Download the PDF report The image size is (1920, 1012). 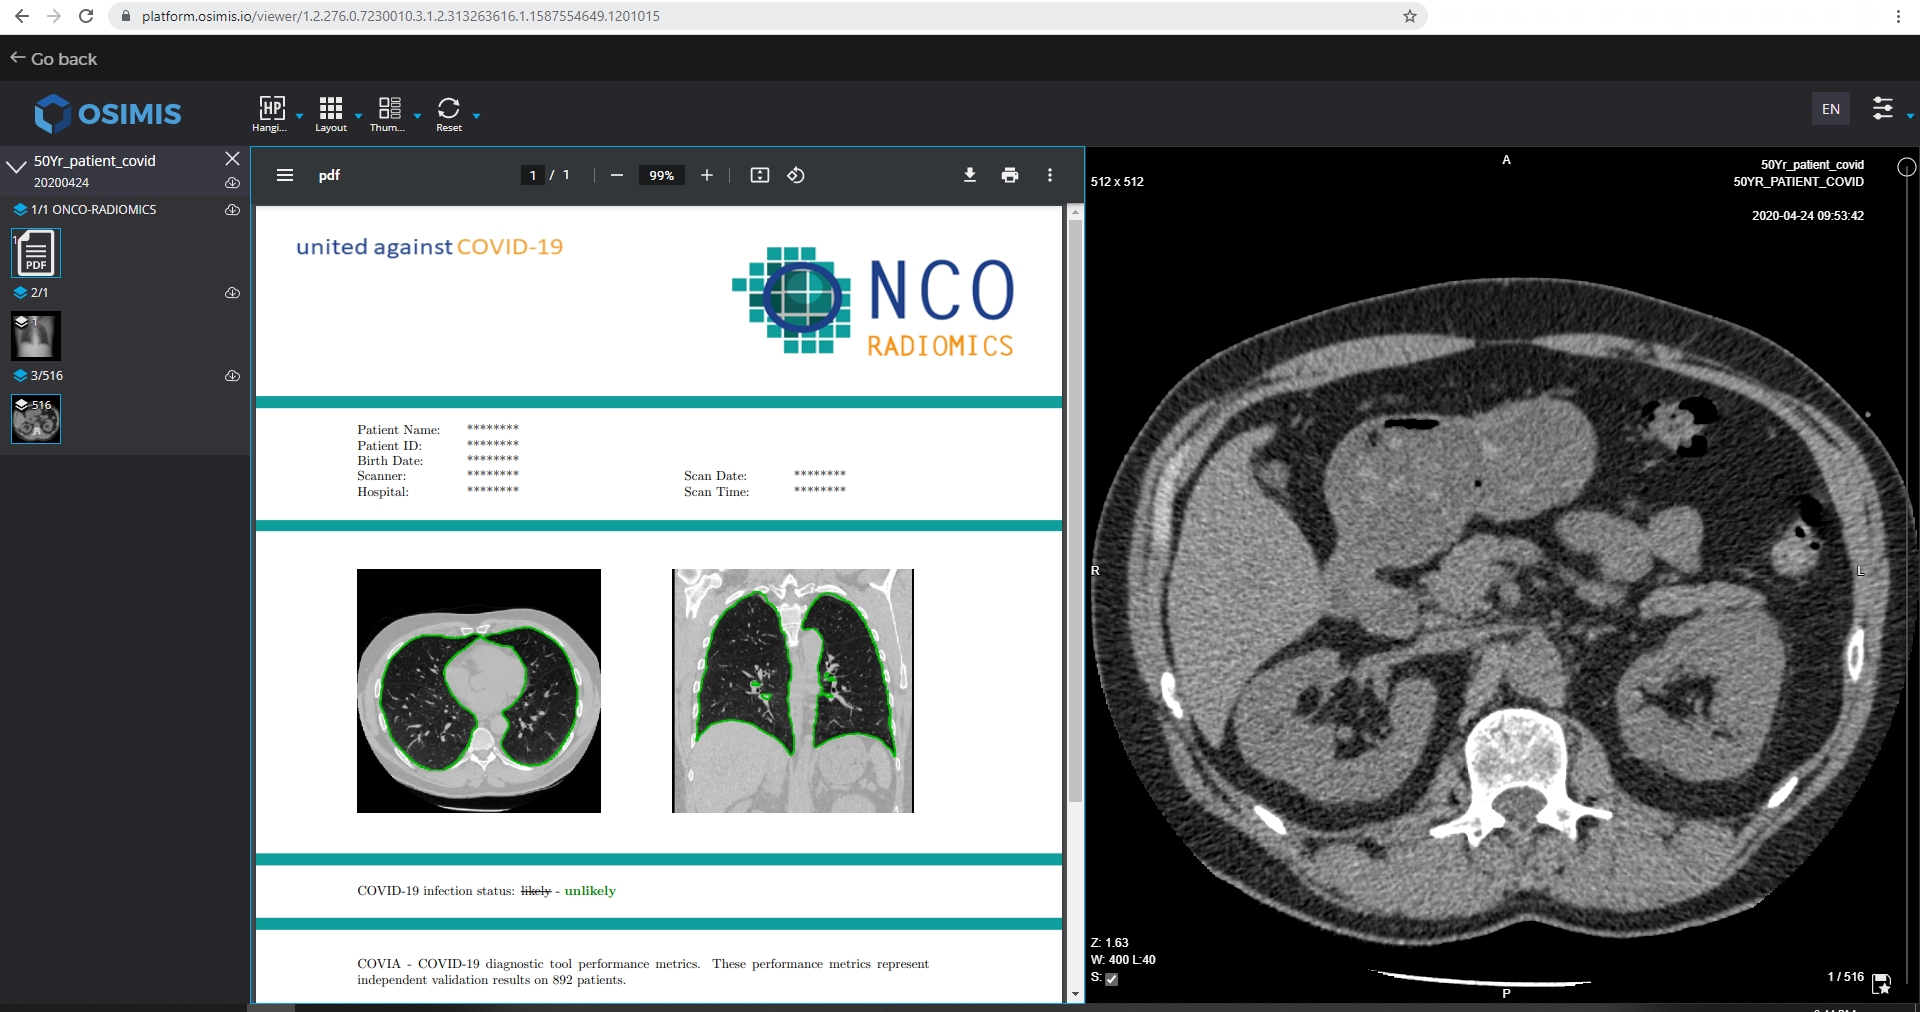[x=969, y=175]
